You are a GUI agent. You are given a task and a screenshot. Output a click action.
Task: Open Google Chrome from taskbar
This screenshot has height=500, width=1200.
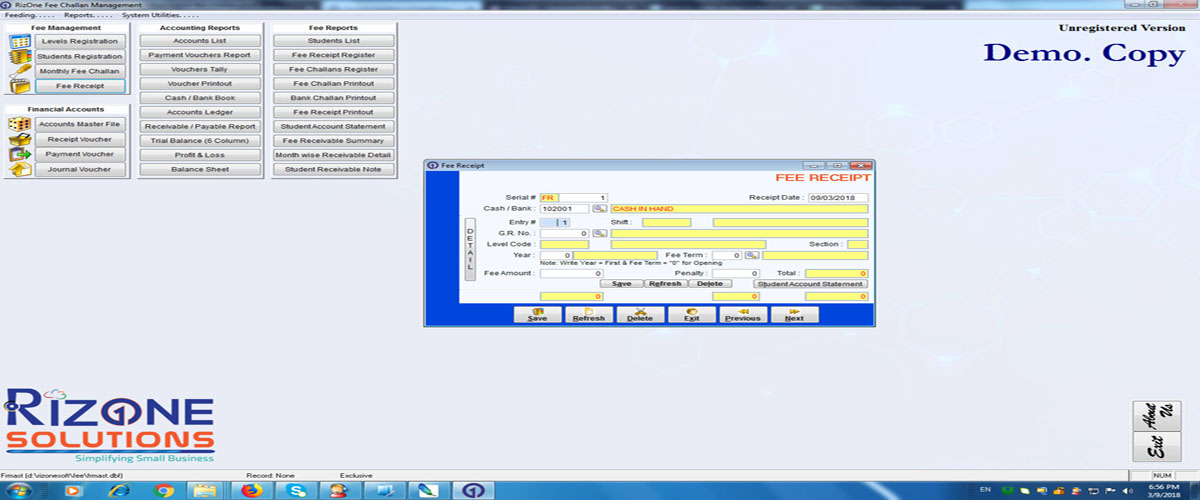pyautogui.click(x=165, y=490)
